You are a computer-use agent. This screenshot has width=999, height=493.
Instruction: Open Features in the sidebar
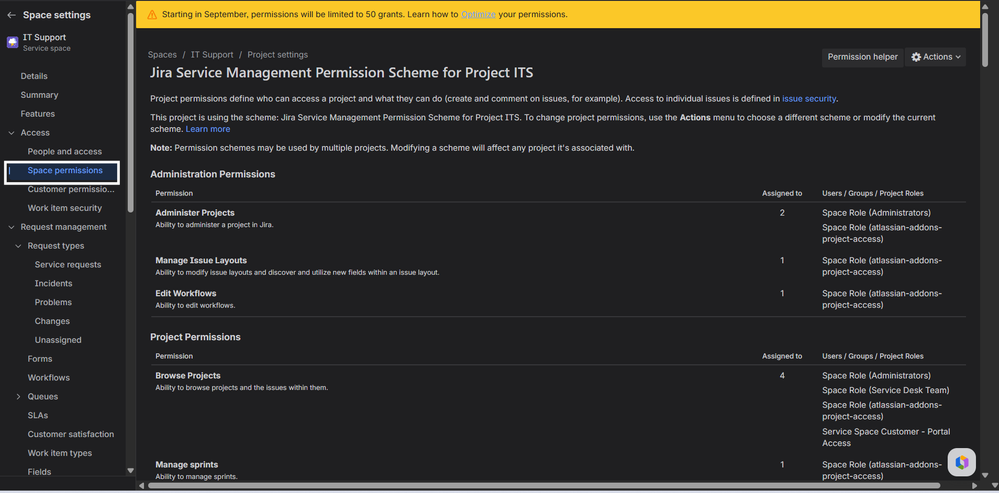[x=38, y=113]
